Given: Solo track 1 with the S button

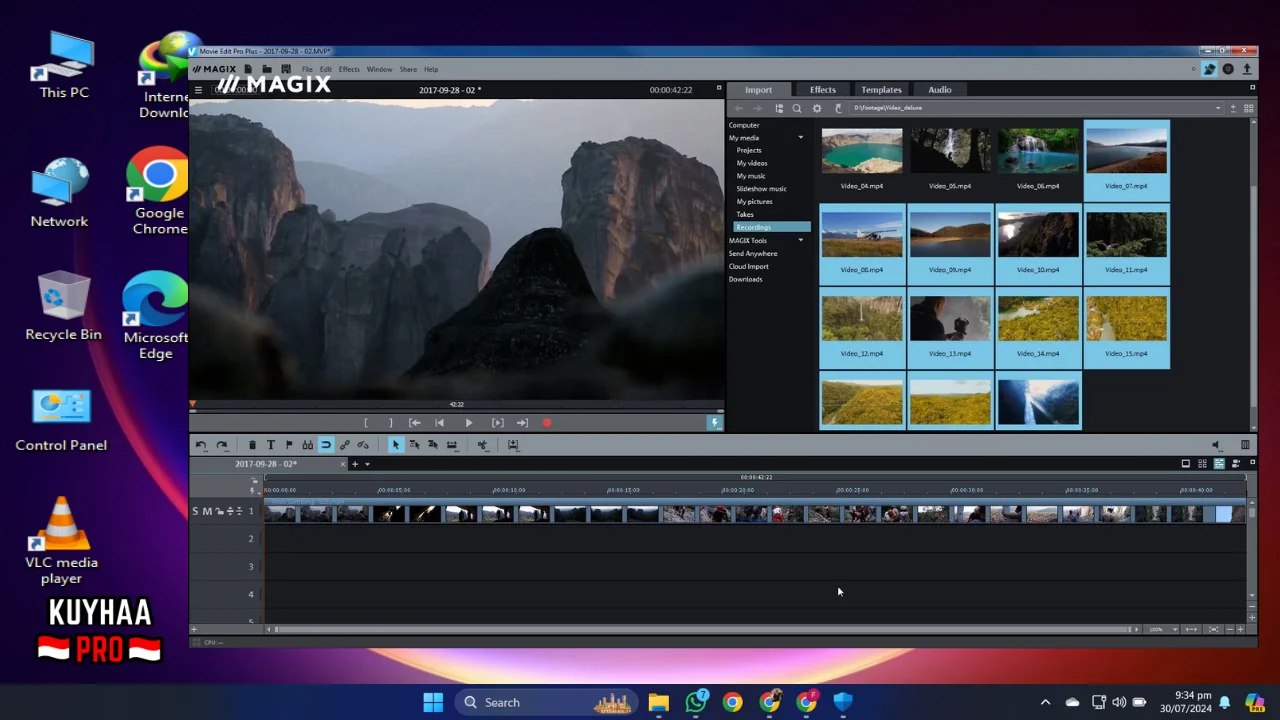Looking at the screenshot, I should [x=196, y=511].
